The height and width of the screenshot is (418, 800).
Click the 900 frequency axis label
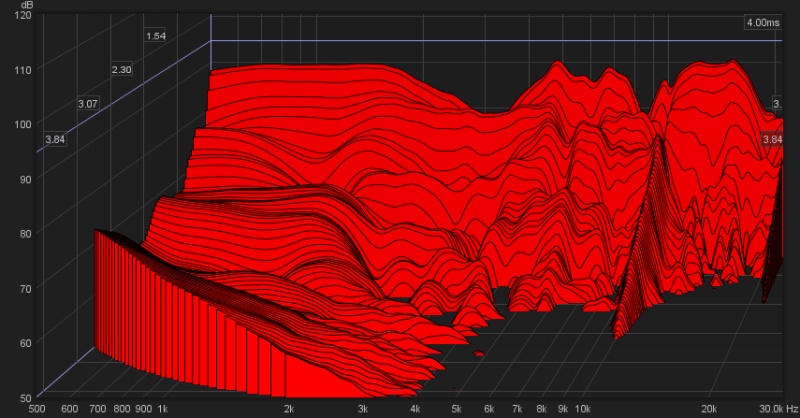pyautogui.click(x=144, y=409)
